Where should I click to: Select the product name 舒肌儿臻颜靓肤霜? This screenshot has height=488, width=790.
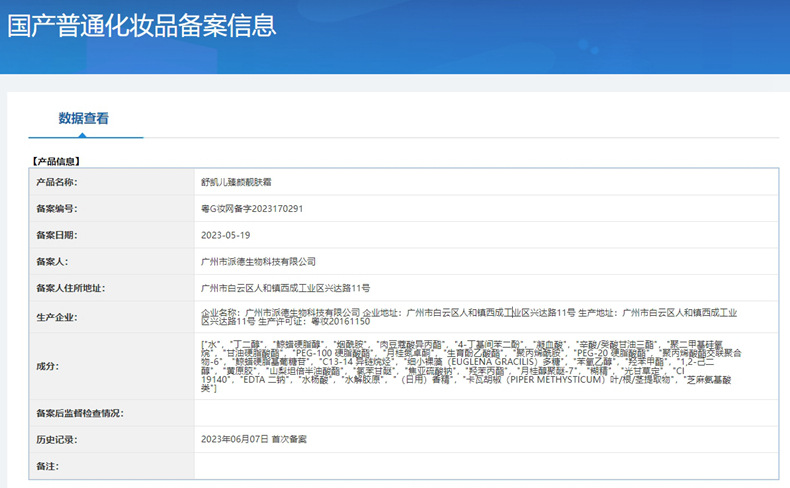click(x=236, y=182)
